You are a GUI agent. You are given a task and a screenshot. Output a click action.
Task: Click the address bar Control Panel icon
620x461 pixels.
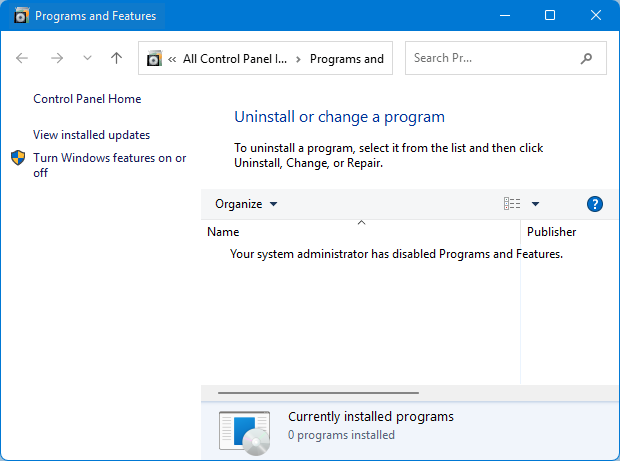154,59
